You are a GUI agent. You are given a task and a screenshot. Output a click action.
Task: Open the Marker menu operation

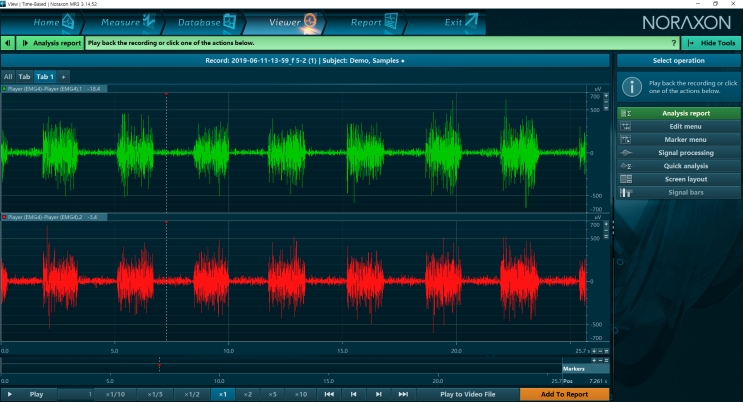coord(679,140)
